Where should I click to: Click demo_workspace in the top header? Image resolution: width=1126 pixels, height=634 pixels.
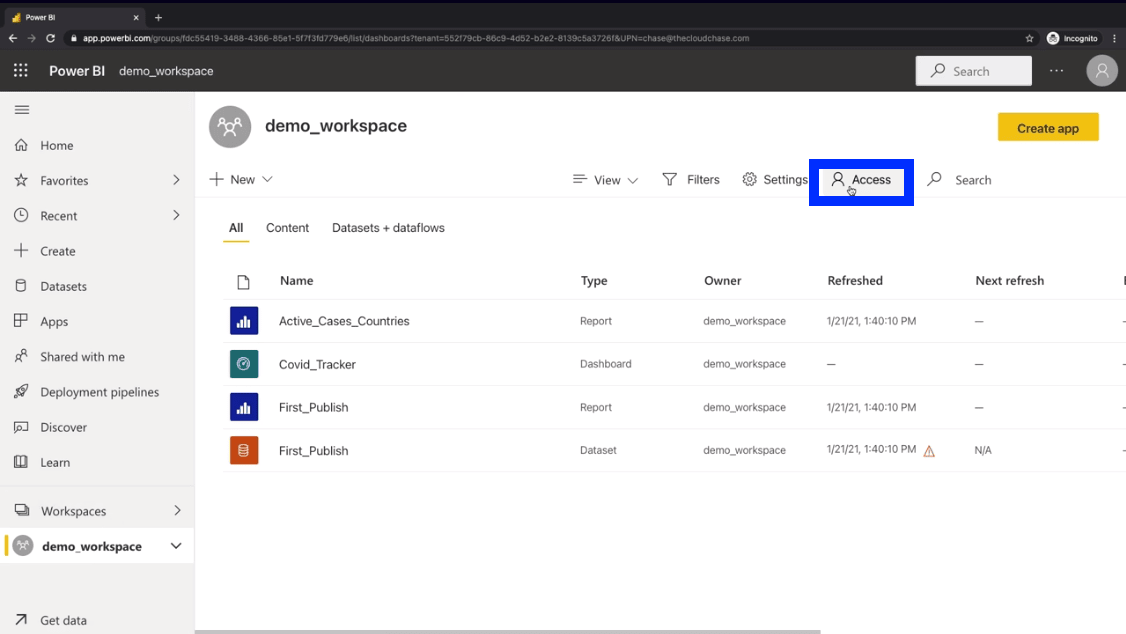166,71
